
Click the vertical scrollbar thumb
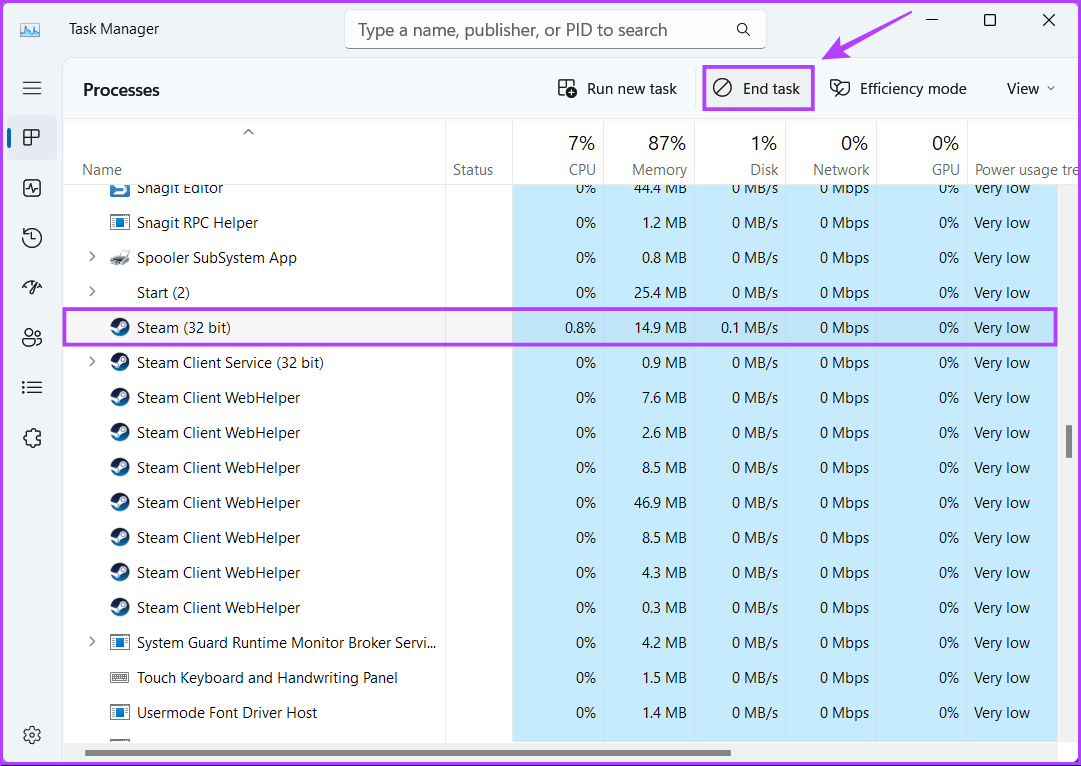(x=1069, y=441)
